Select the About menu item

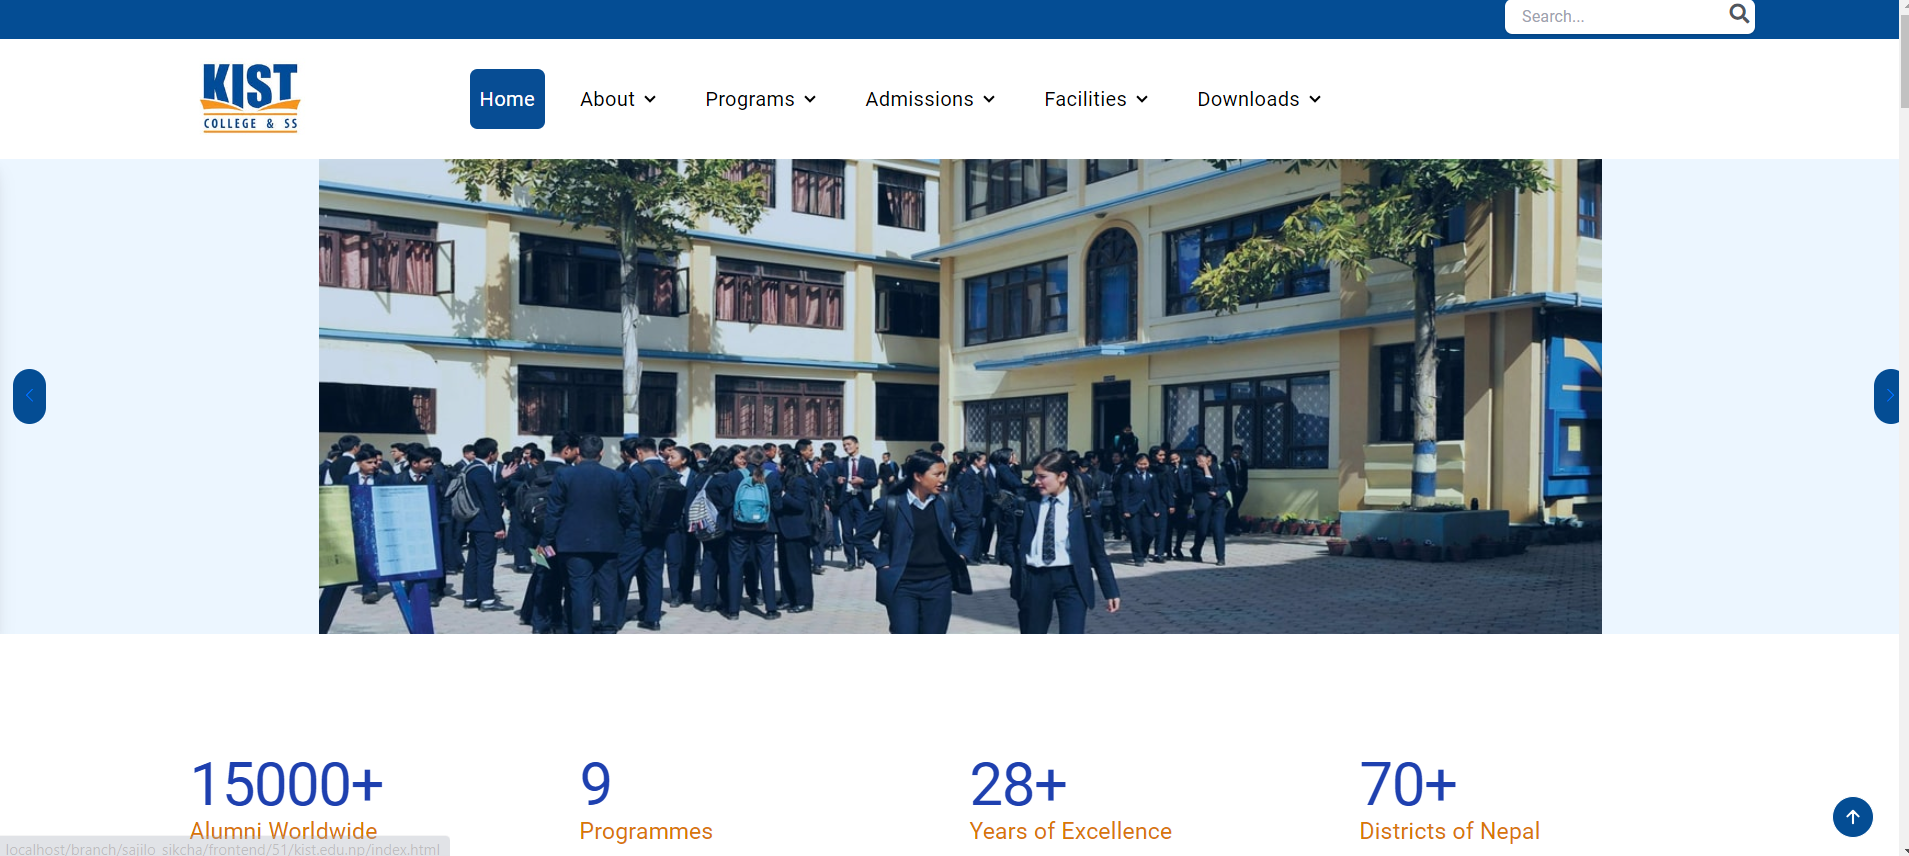(x=607, y=99)
